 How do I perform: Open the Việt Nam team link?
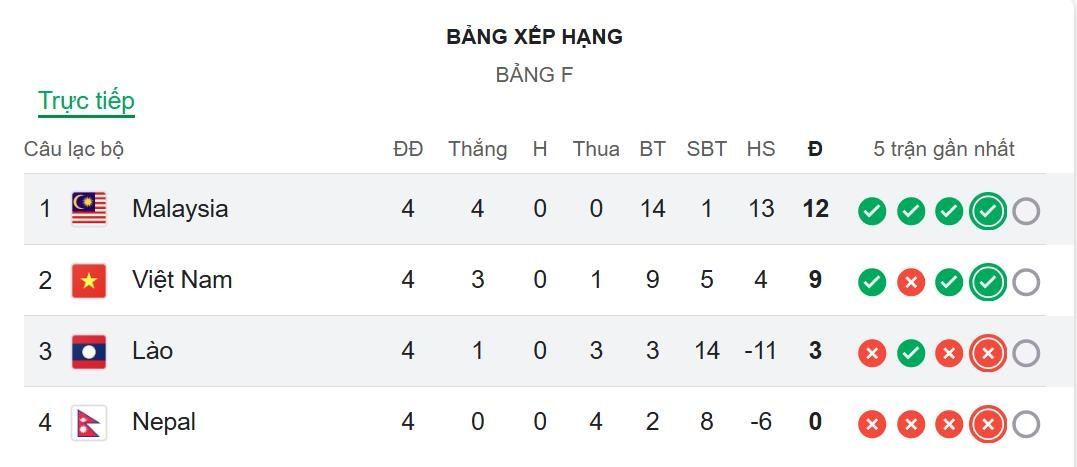(x=182, y=280)
